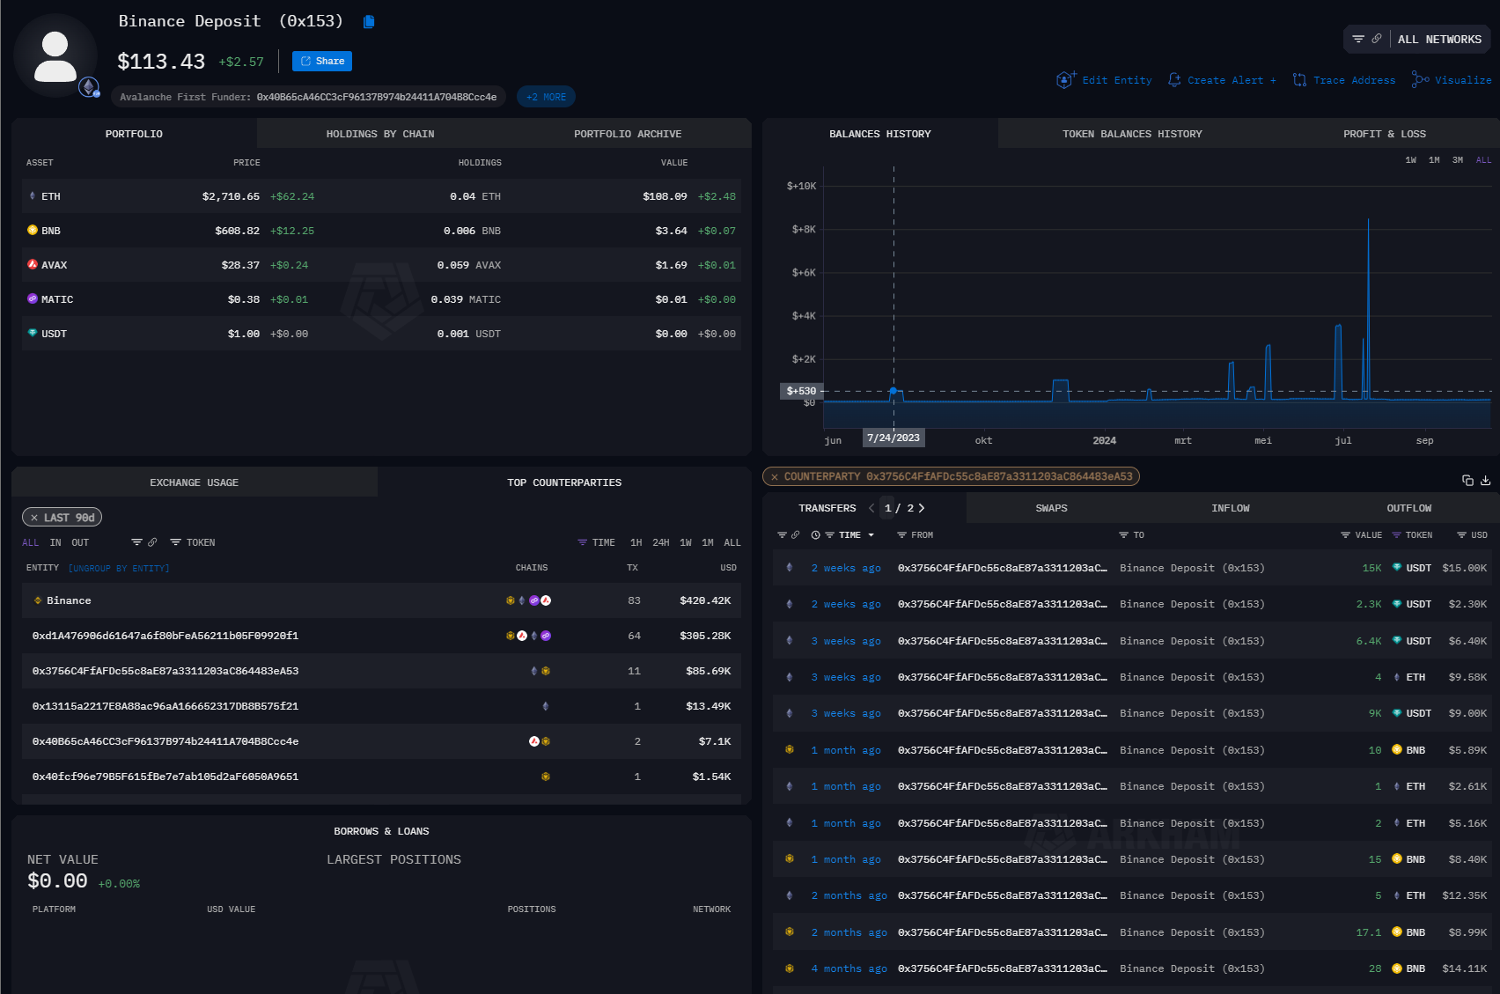This screenshot has height=994, width=1500.
Task: Remove the LAST 90d filter chip
Action: click(34, 518)
